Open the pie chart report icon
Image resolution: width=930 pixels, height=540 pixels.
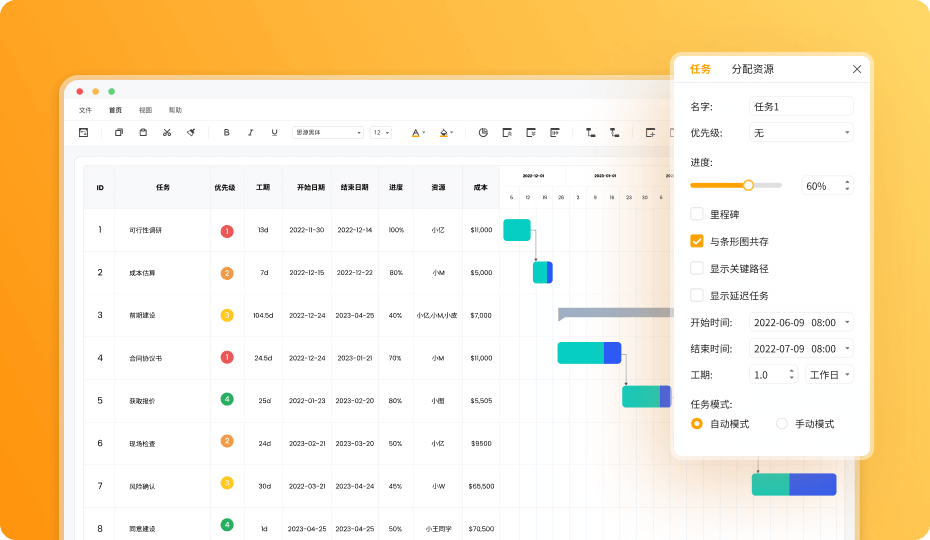483,132
